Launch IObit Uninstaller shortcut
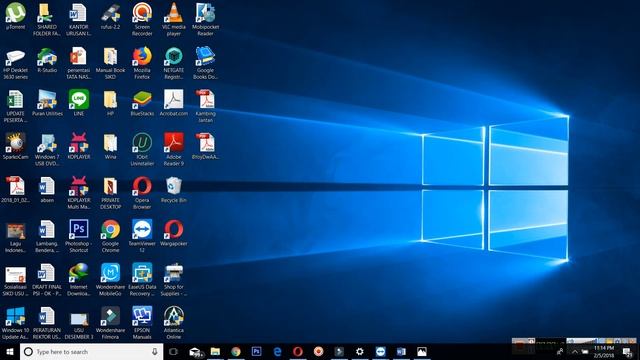 (142, 150)
